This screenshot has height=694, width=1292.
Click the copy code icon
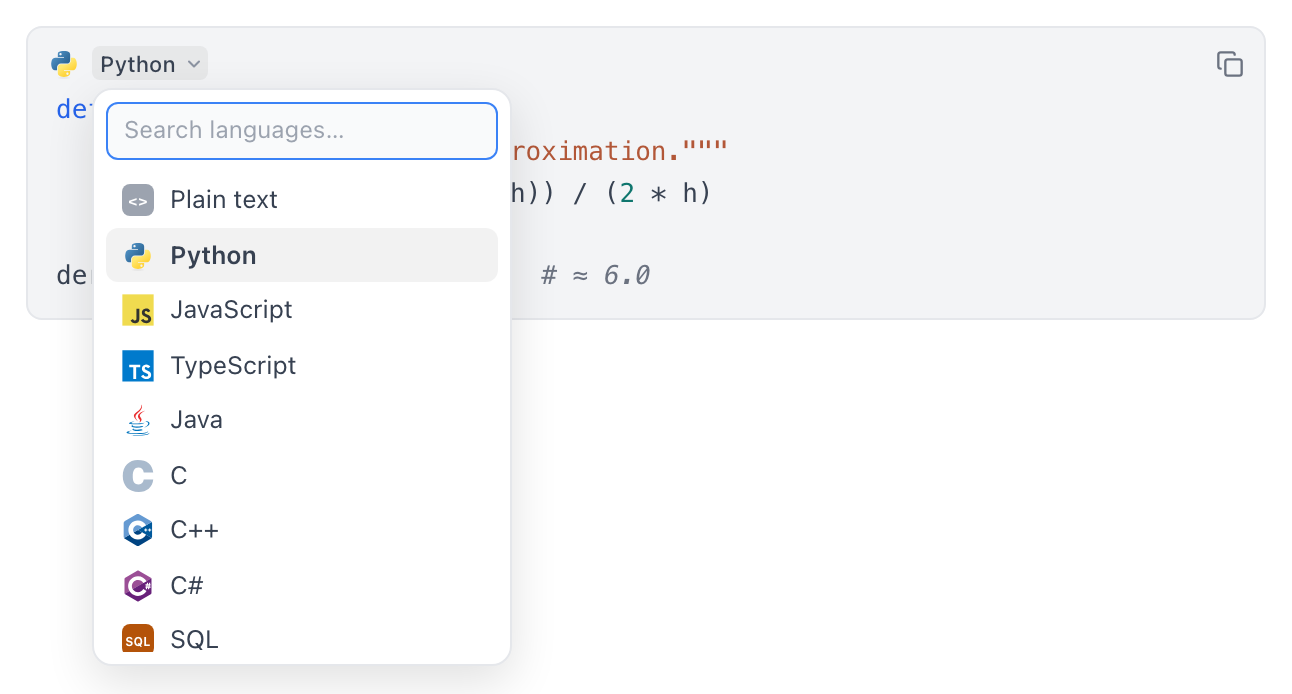[1229, 64]
